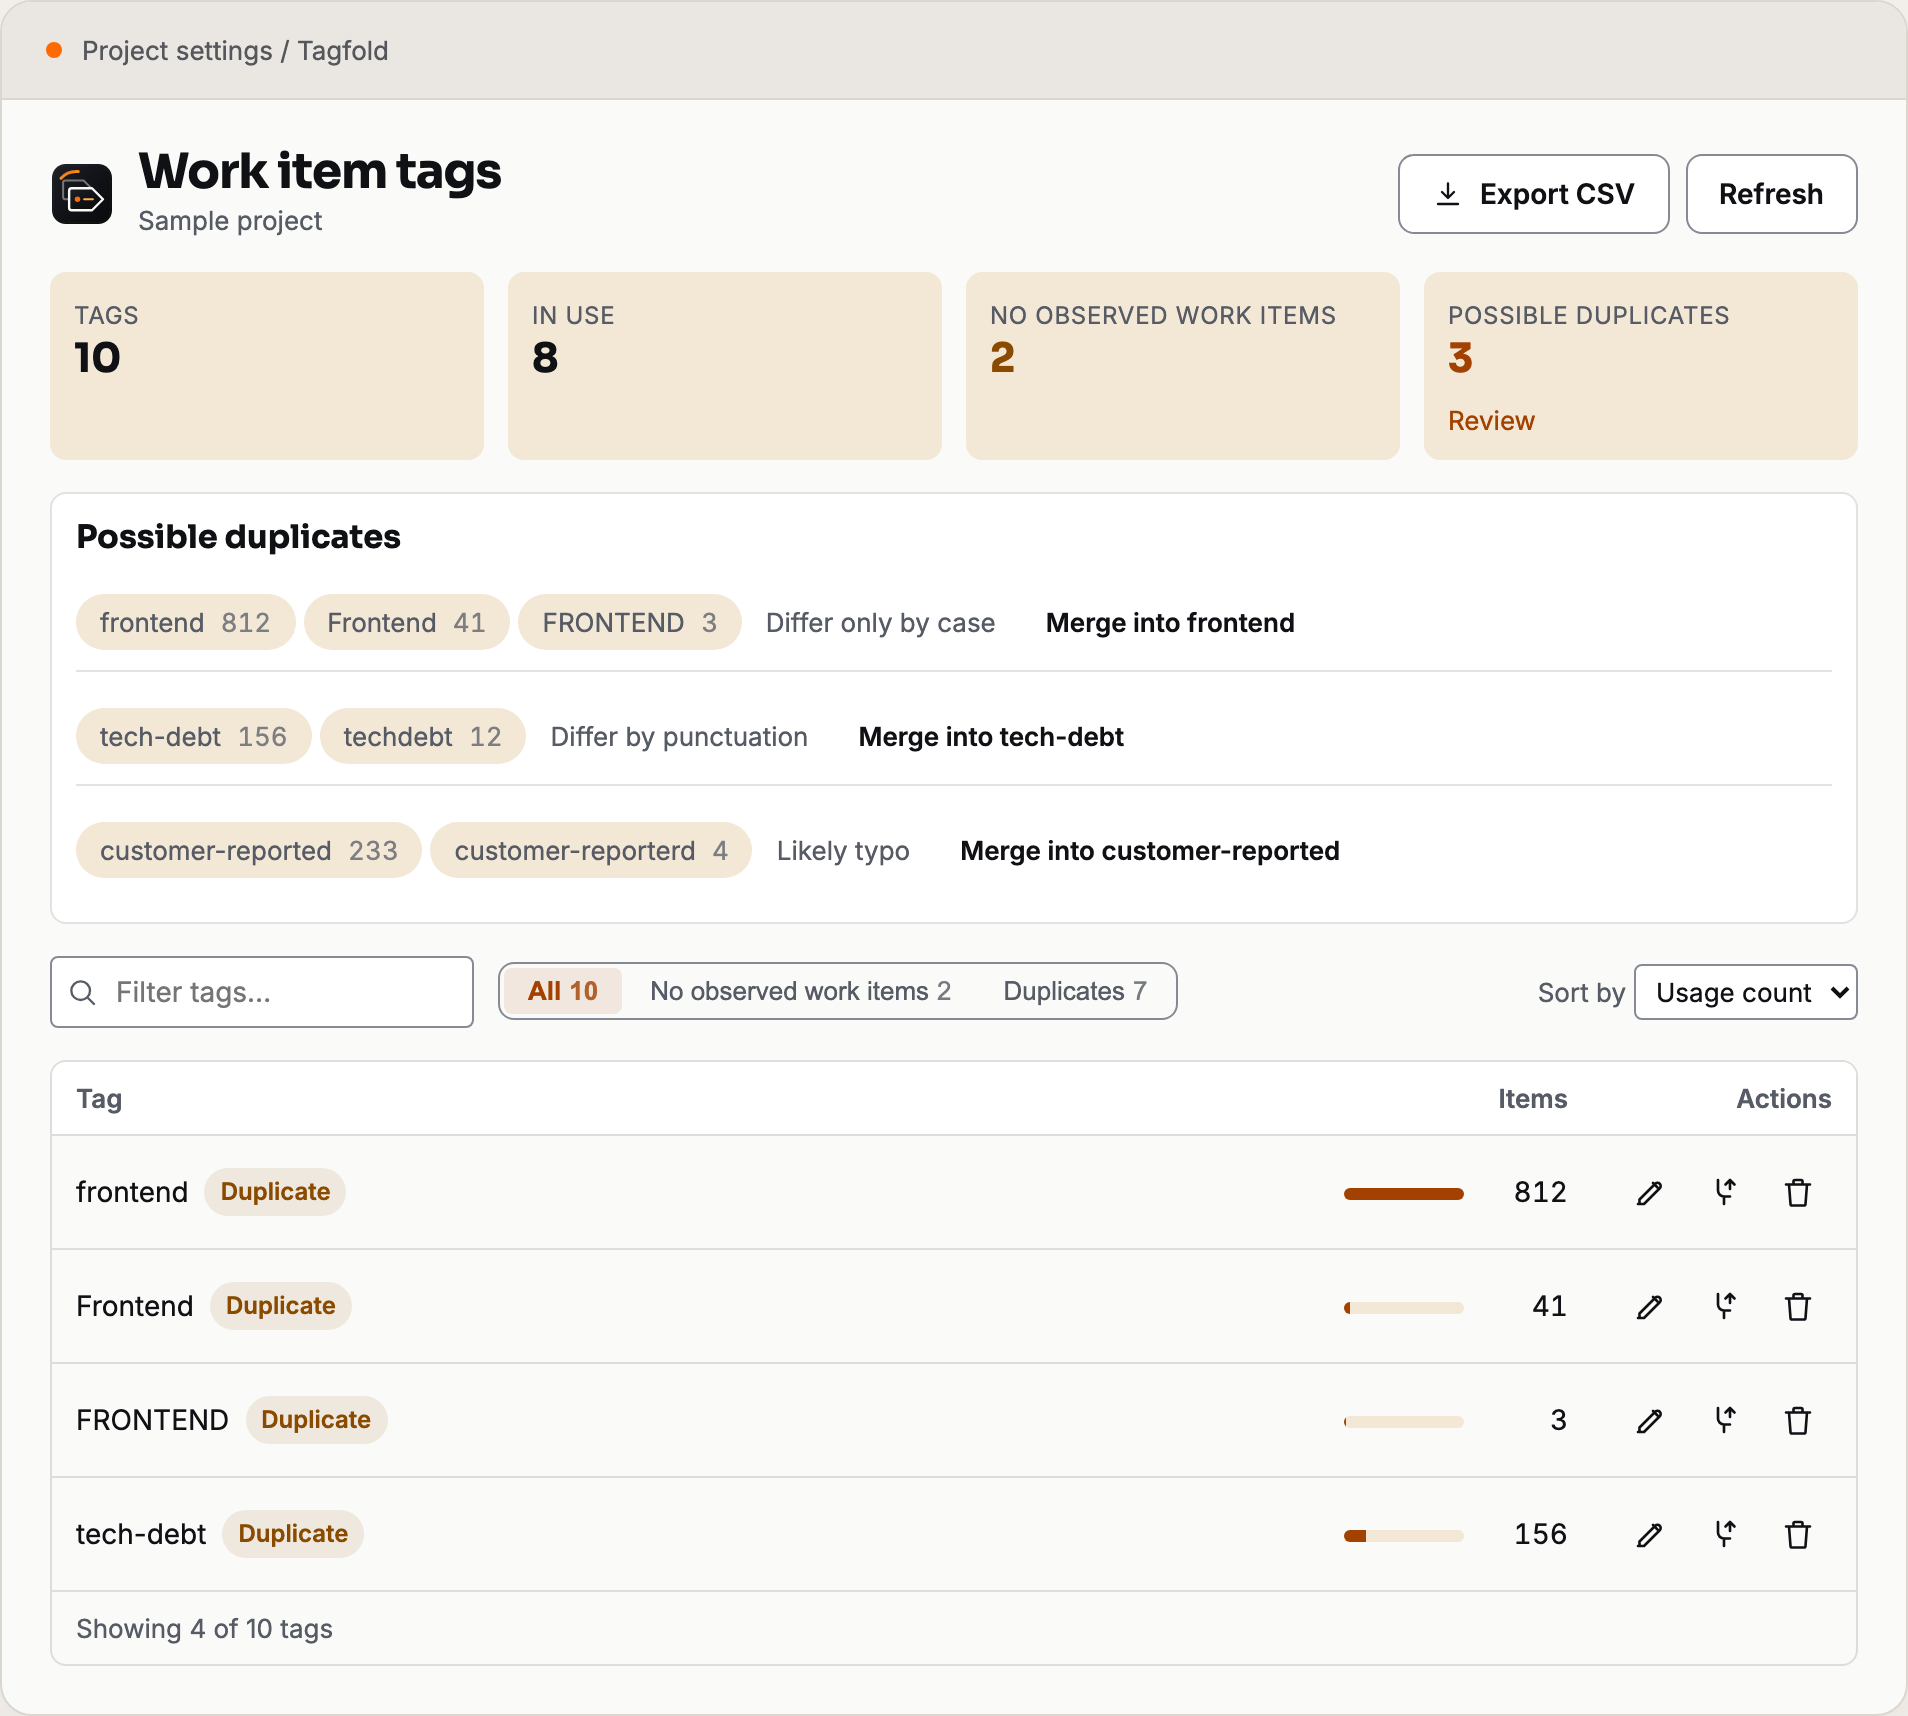The width and height of the screenshot is (1908, 1716).
Task: Click the merge icon for frontend row
Action: 1725,1192
